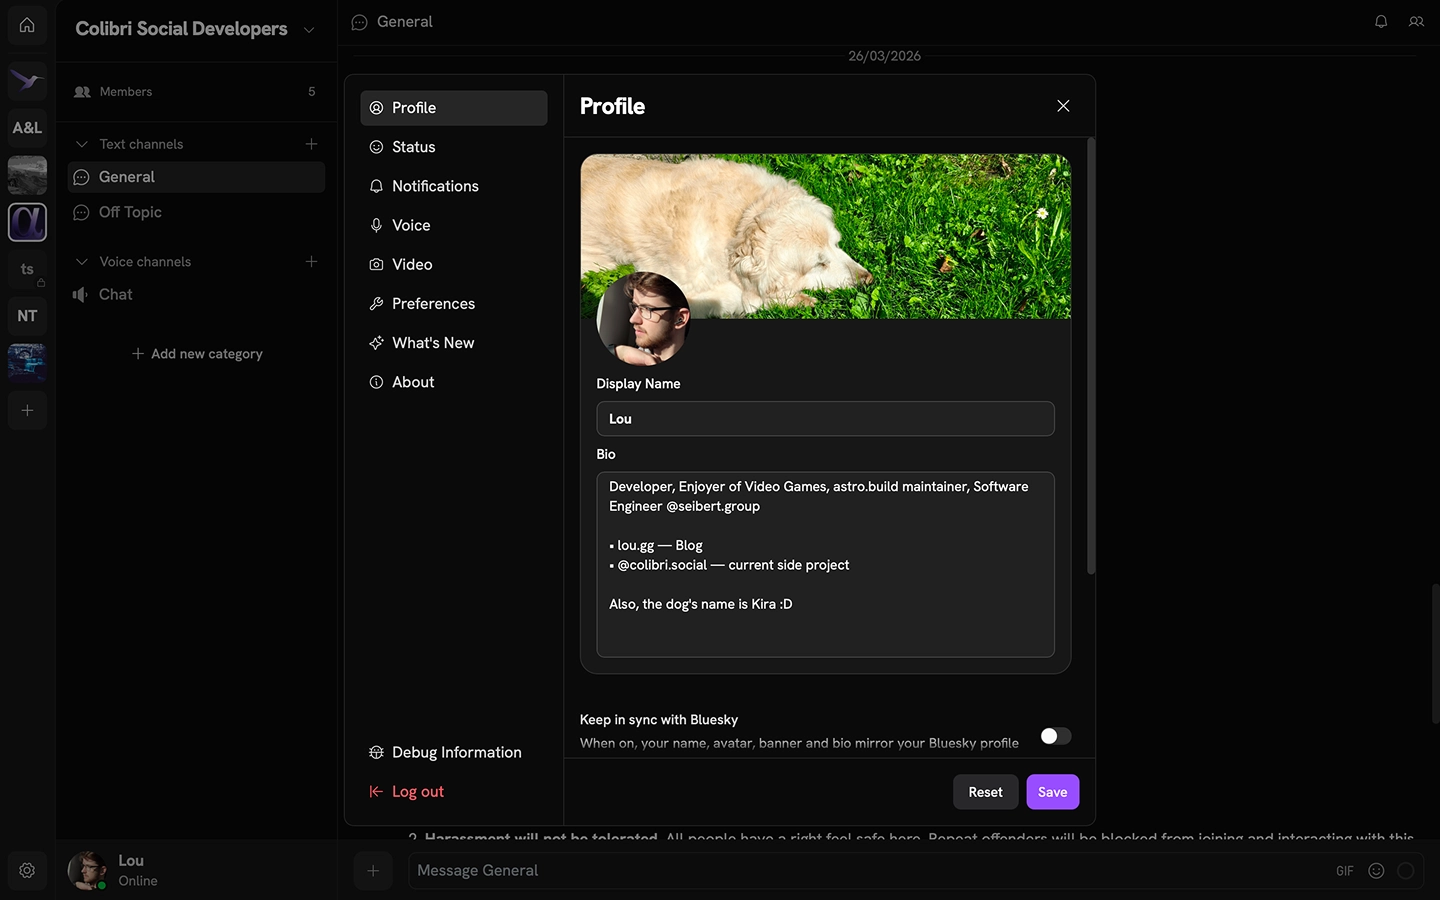The width and height of the screenshot is (1440, 900).
Task: Close the Profile dialog
Action: [x=1063, y=106]
